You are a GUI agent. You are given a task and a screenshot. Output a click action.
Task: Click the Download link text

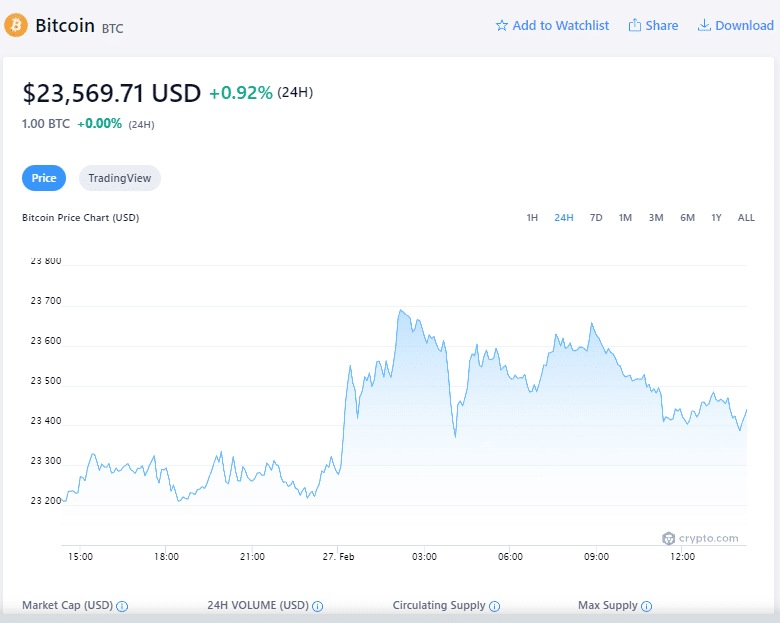coord(744,25)
